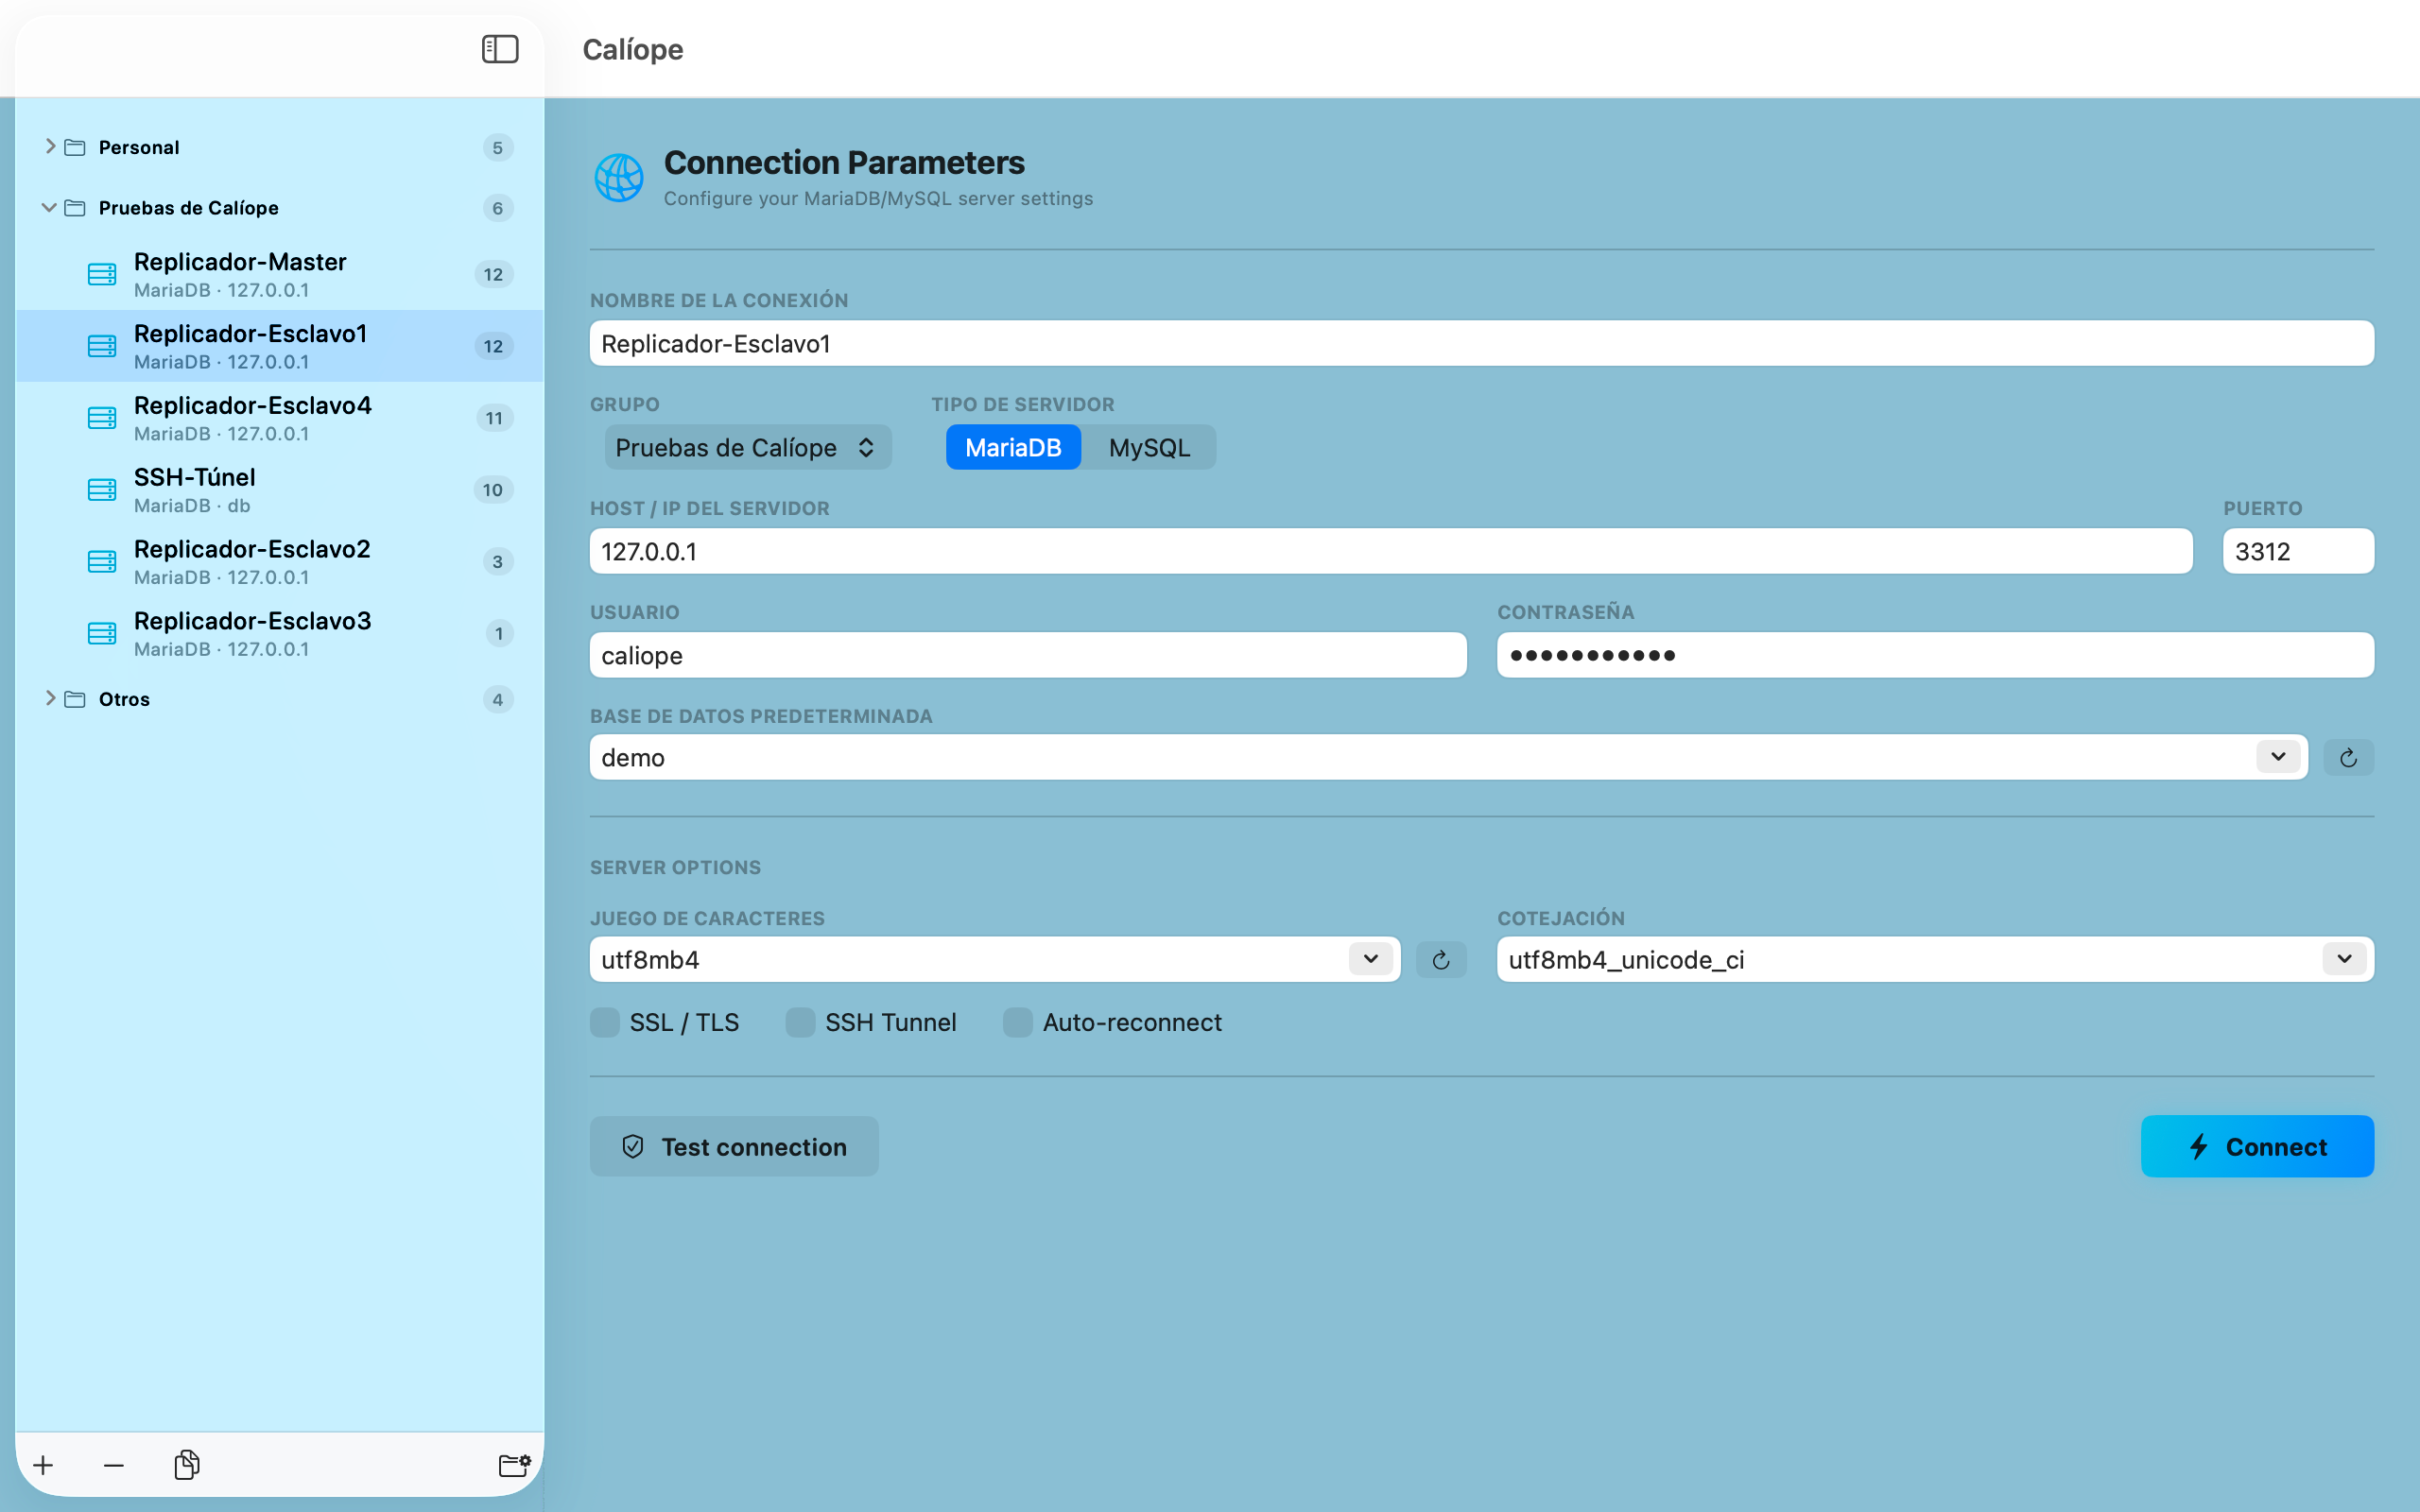Click the Personal folder icon
The width and height of the screenshot is (2420, 1512).
(75, 147)
